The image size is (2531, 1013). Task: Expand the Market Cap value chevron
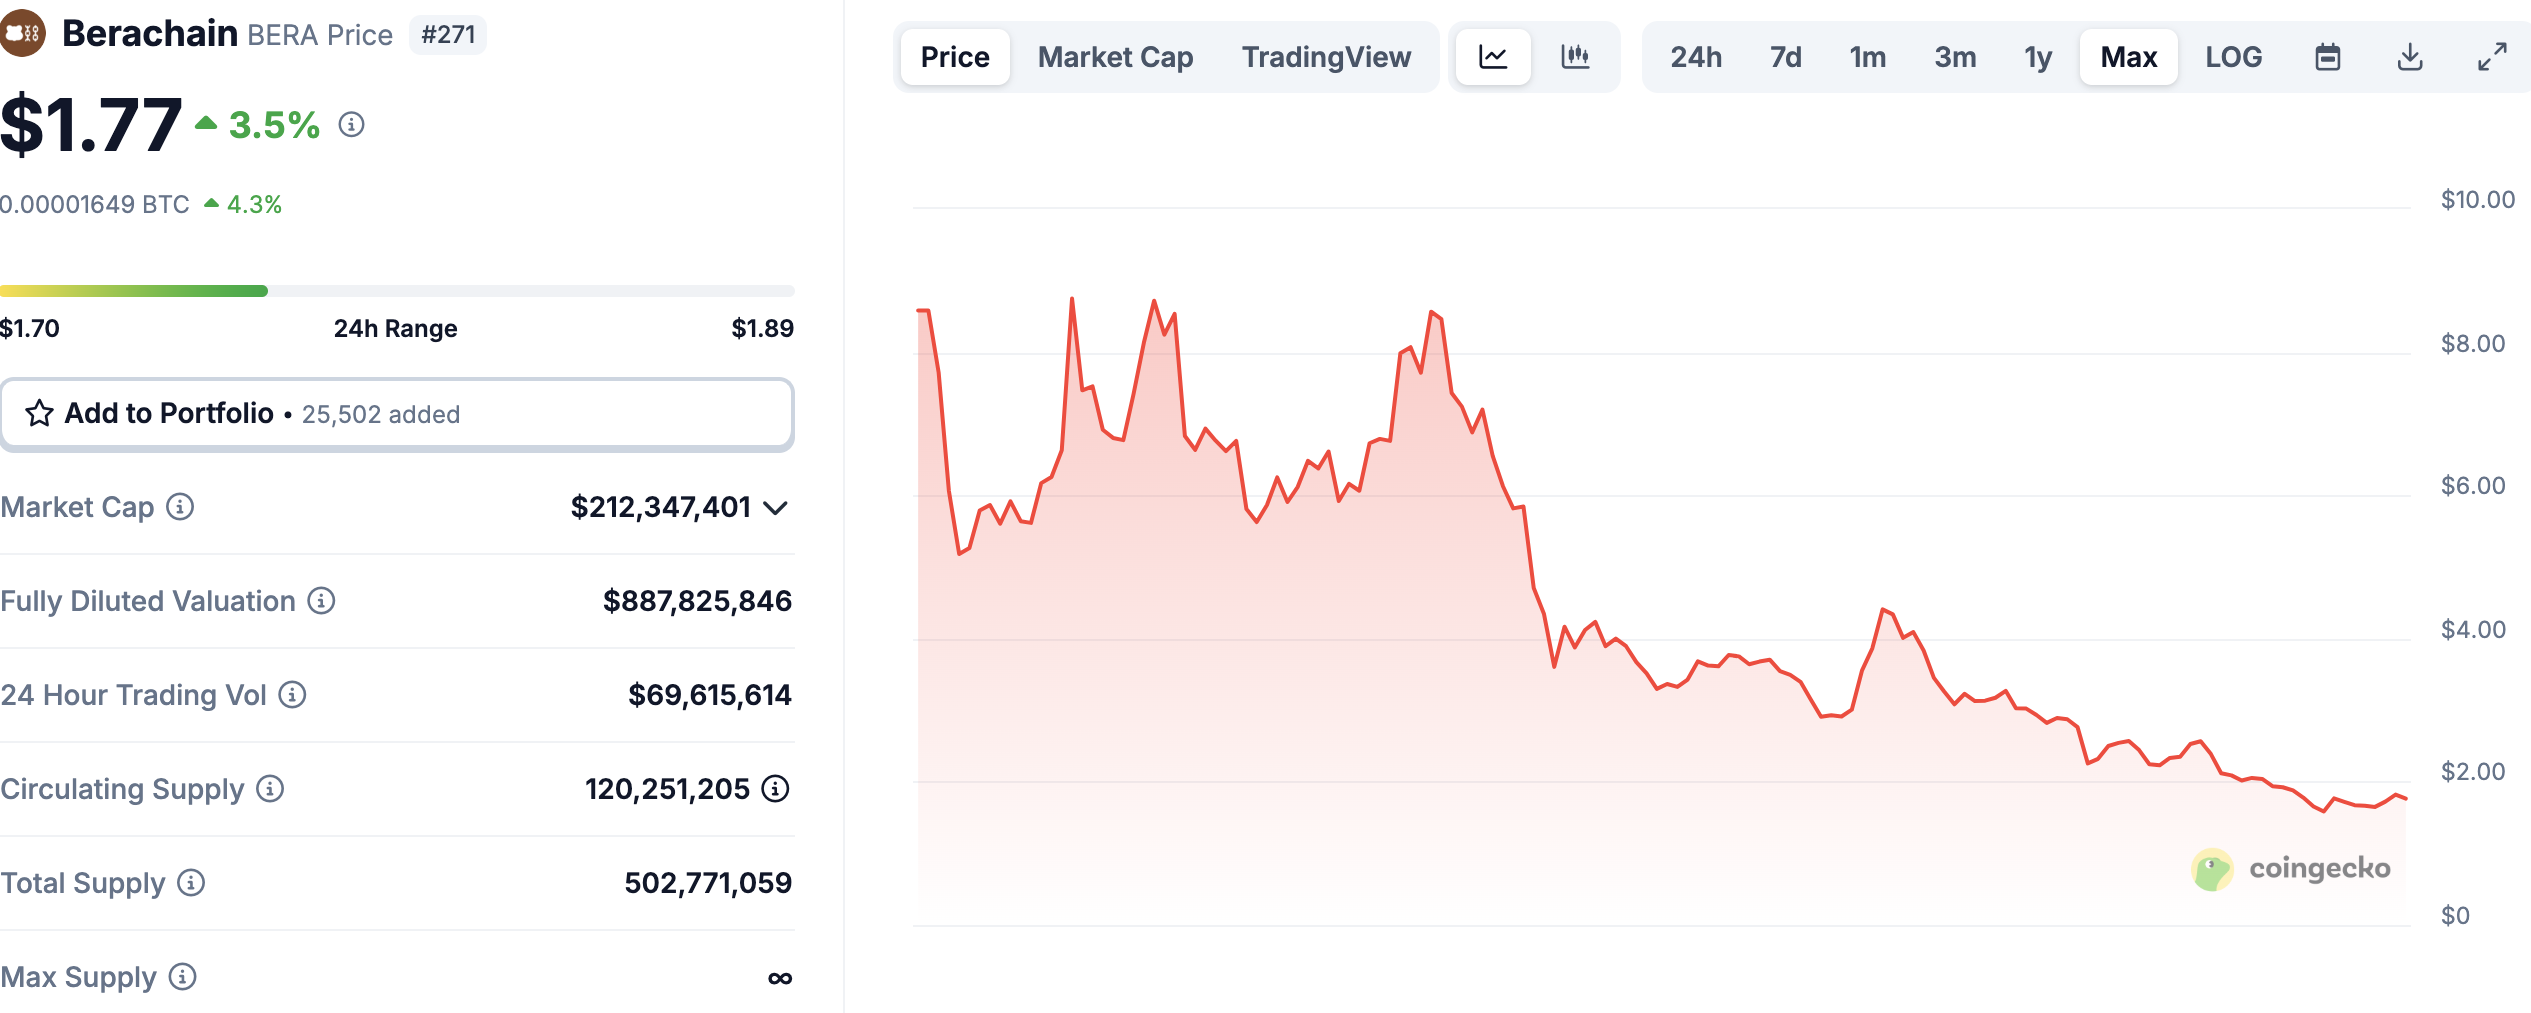click(776, 508)
